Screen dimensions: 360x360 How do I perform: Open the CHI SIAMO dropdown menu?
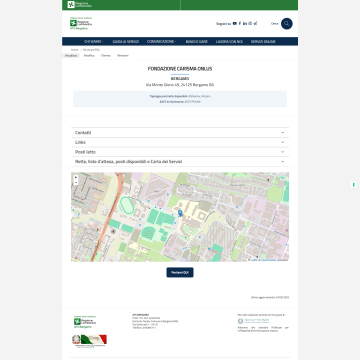[x=94, y=41]
